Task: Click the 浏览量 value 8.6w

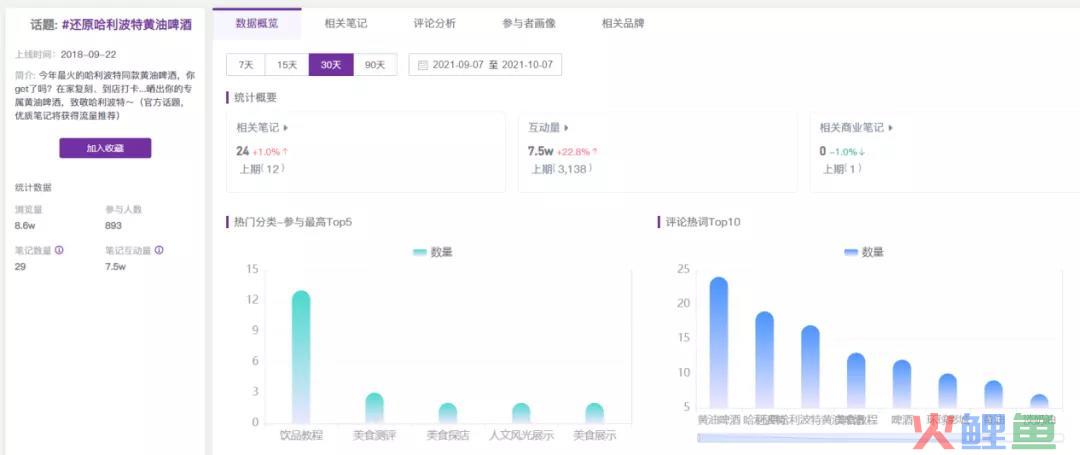Action: point(25,226)
